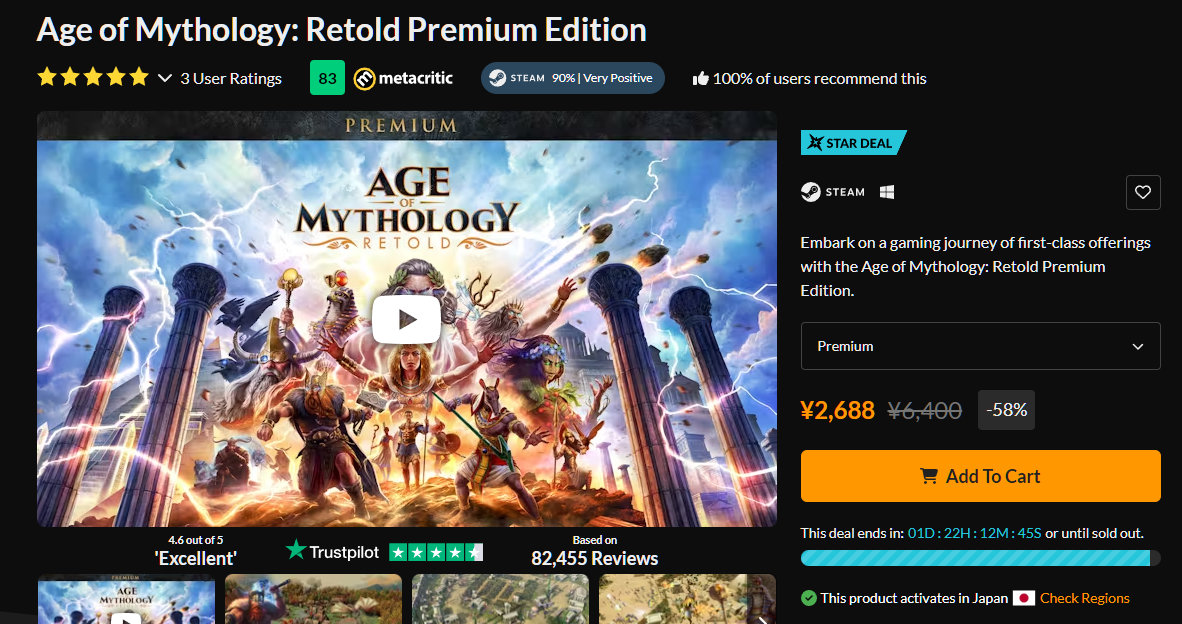
Task: Click the Metacritic score 83 box
Action: tap(327, 78)
